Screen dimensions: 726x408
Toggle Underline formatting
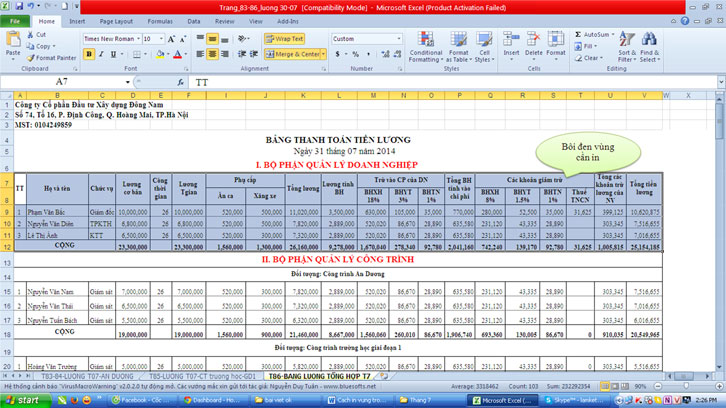click(x=113, y=54)
